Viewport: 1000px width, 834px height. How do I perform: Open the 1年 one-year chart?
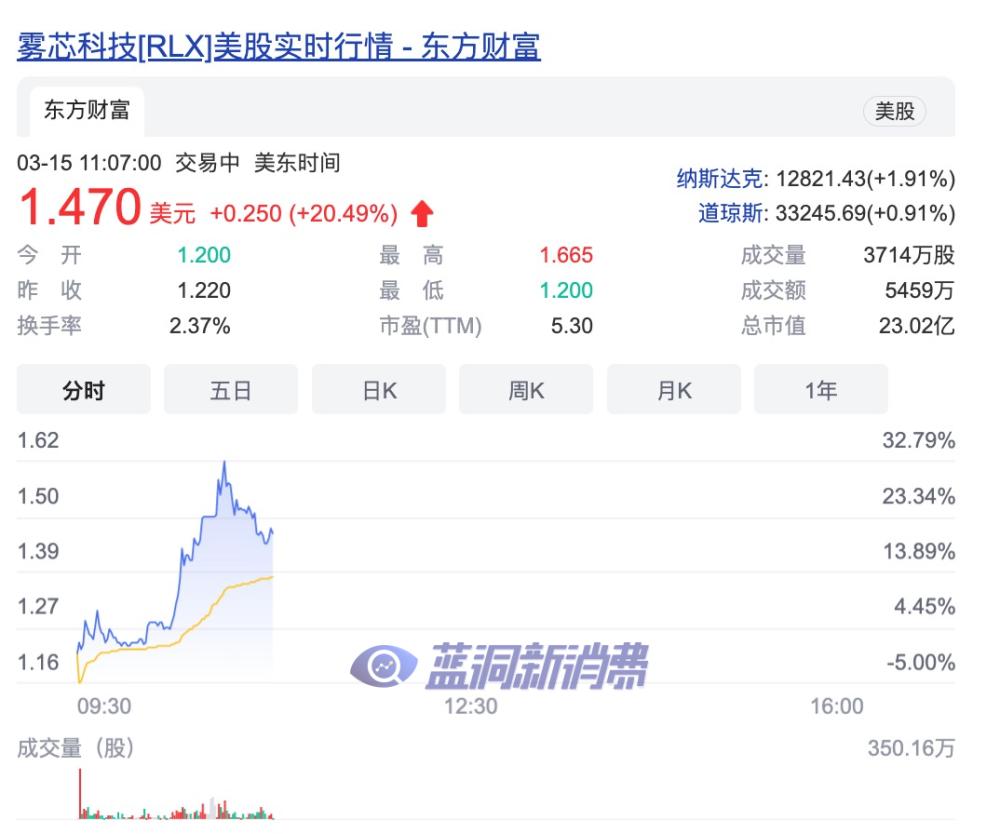820,390
